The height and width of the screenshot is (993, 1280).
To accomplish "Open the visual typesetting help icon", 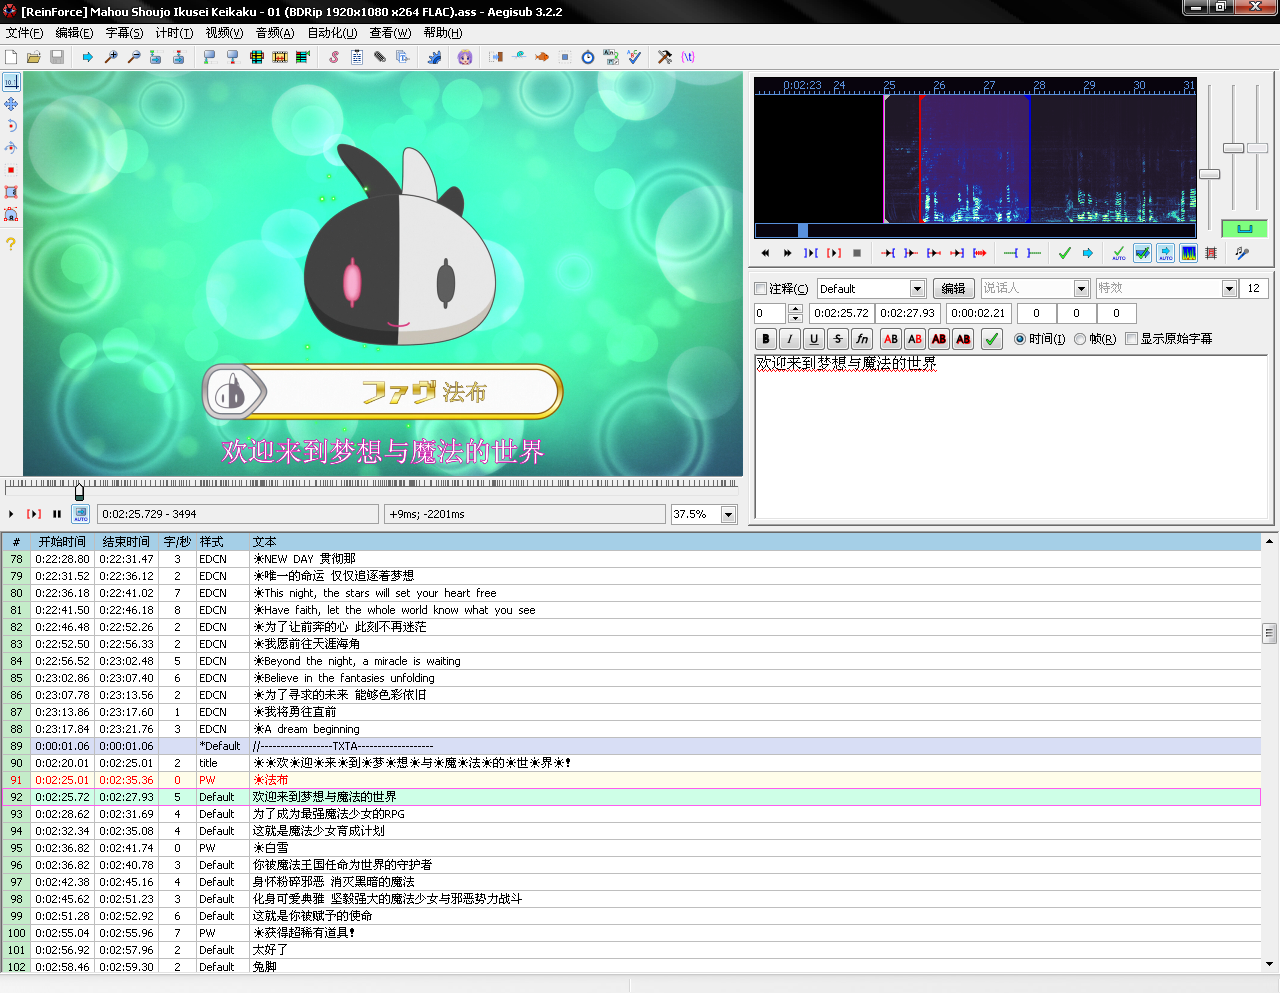I will point(11,243).
